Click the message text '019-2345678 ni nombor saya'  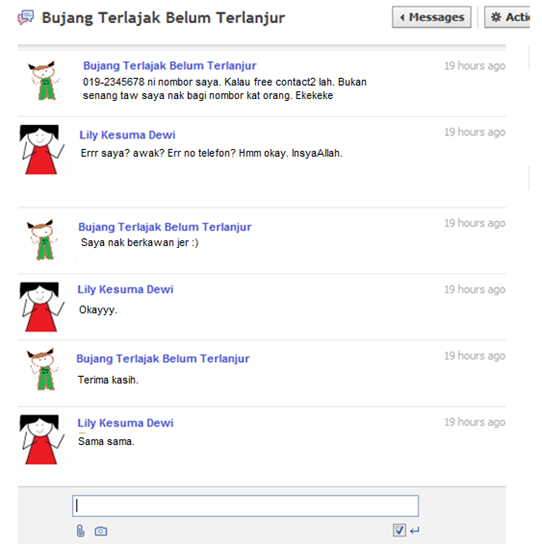coord(151,82)
